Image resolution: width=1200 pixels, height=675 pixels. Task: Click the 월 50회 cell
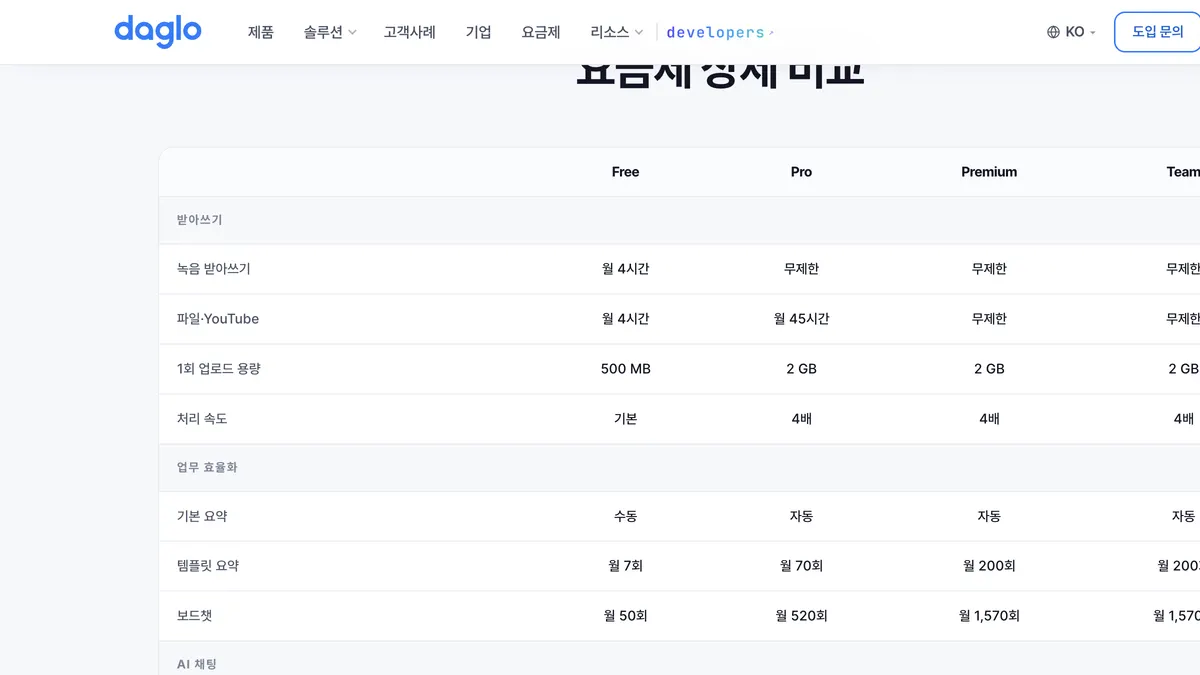pos(625,616)
